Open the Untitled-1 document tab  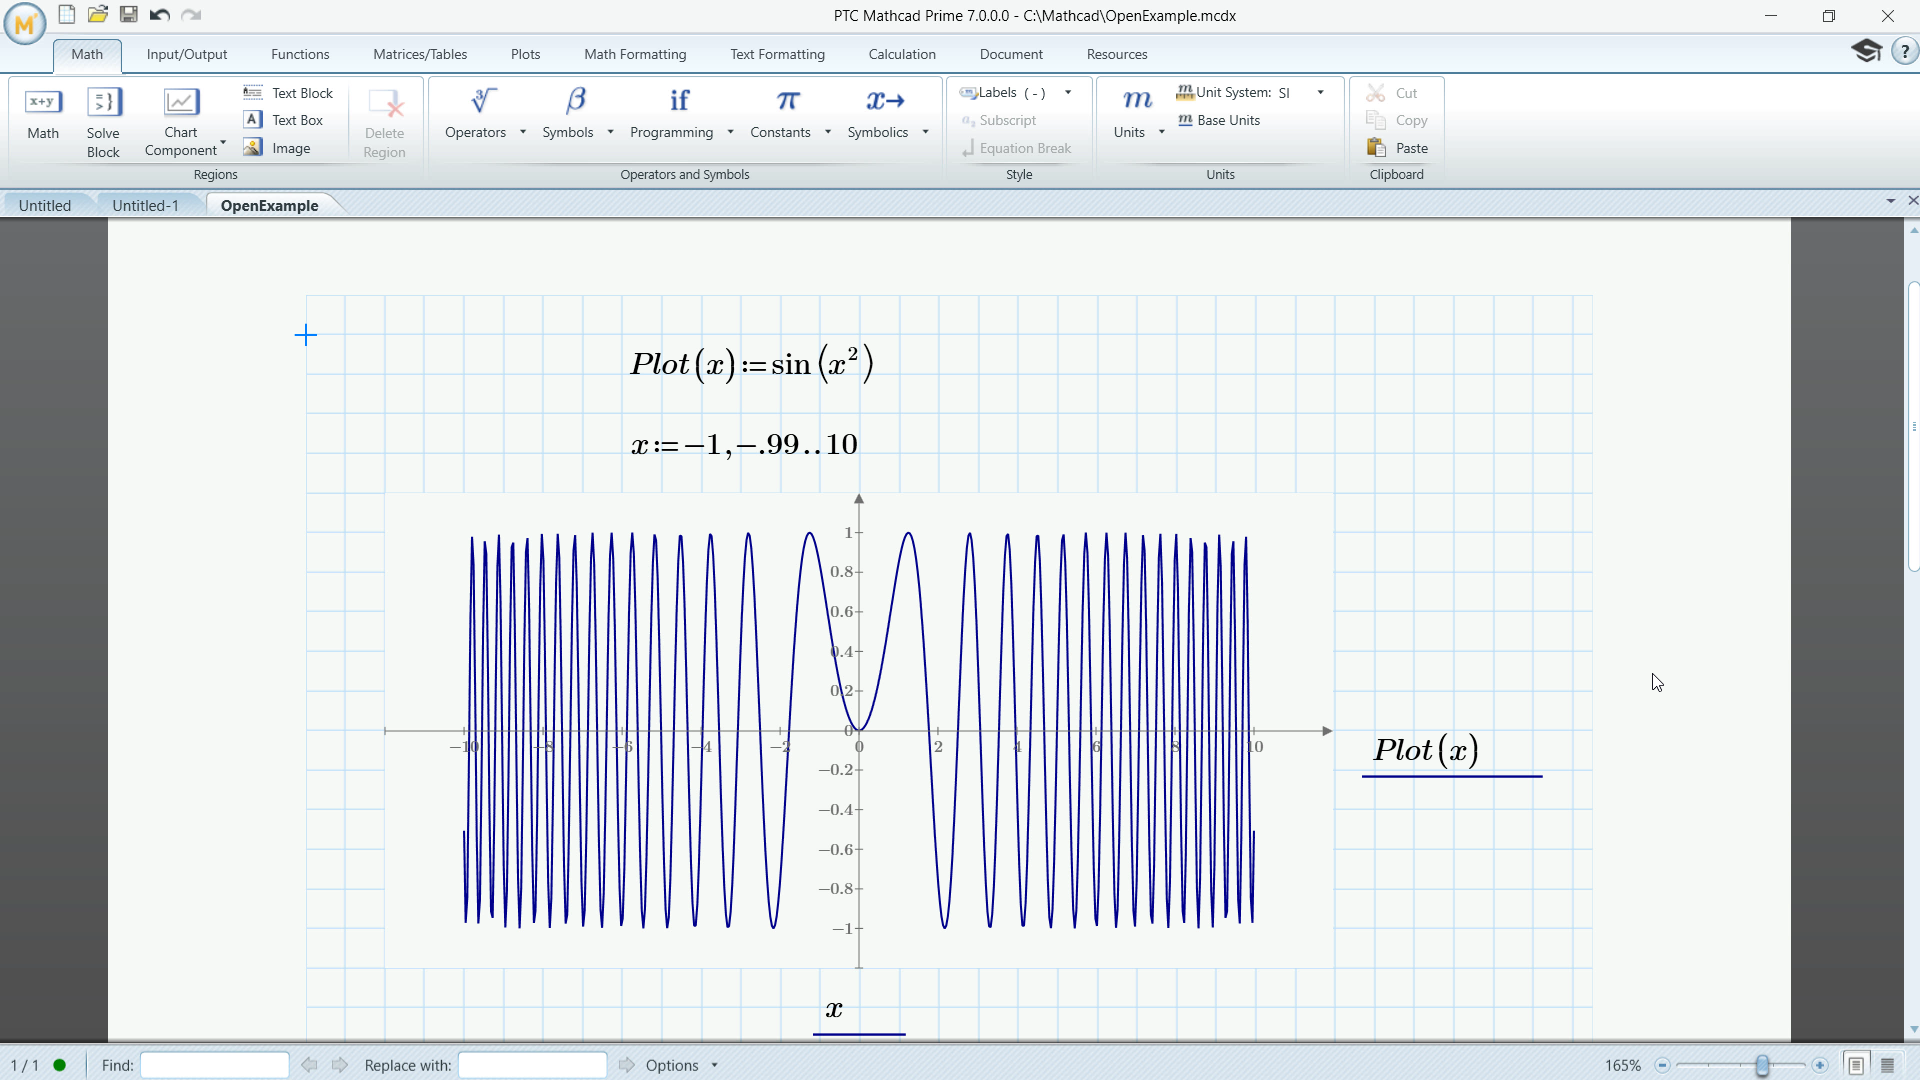click(146, 204)
